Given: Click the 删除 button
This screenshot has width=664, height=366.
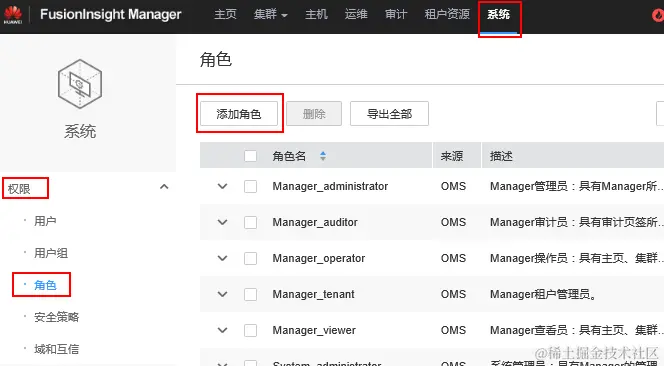Looking at the screenshot, I should (x=314, y=114).
